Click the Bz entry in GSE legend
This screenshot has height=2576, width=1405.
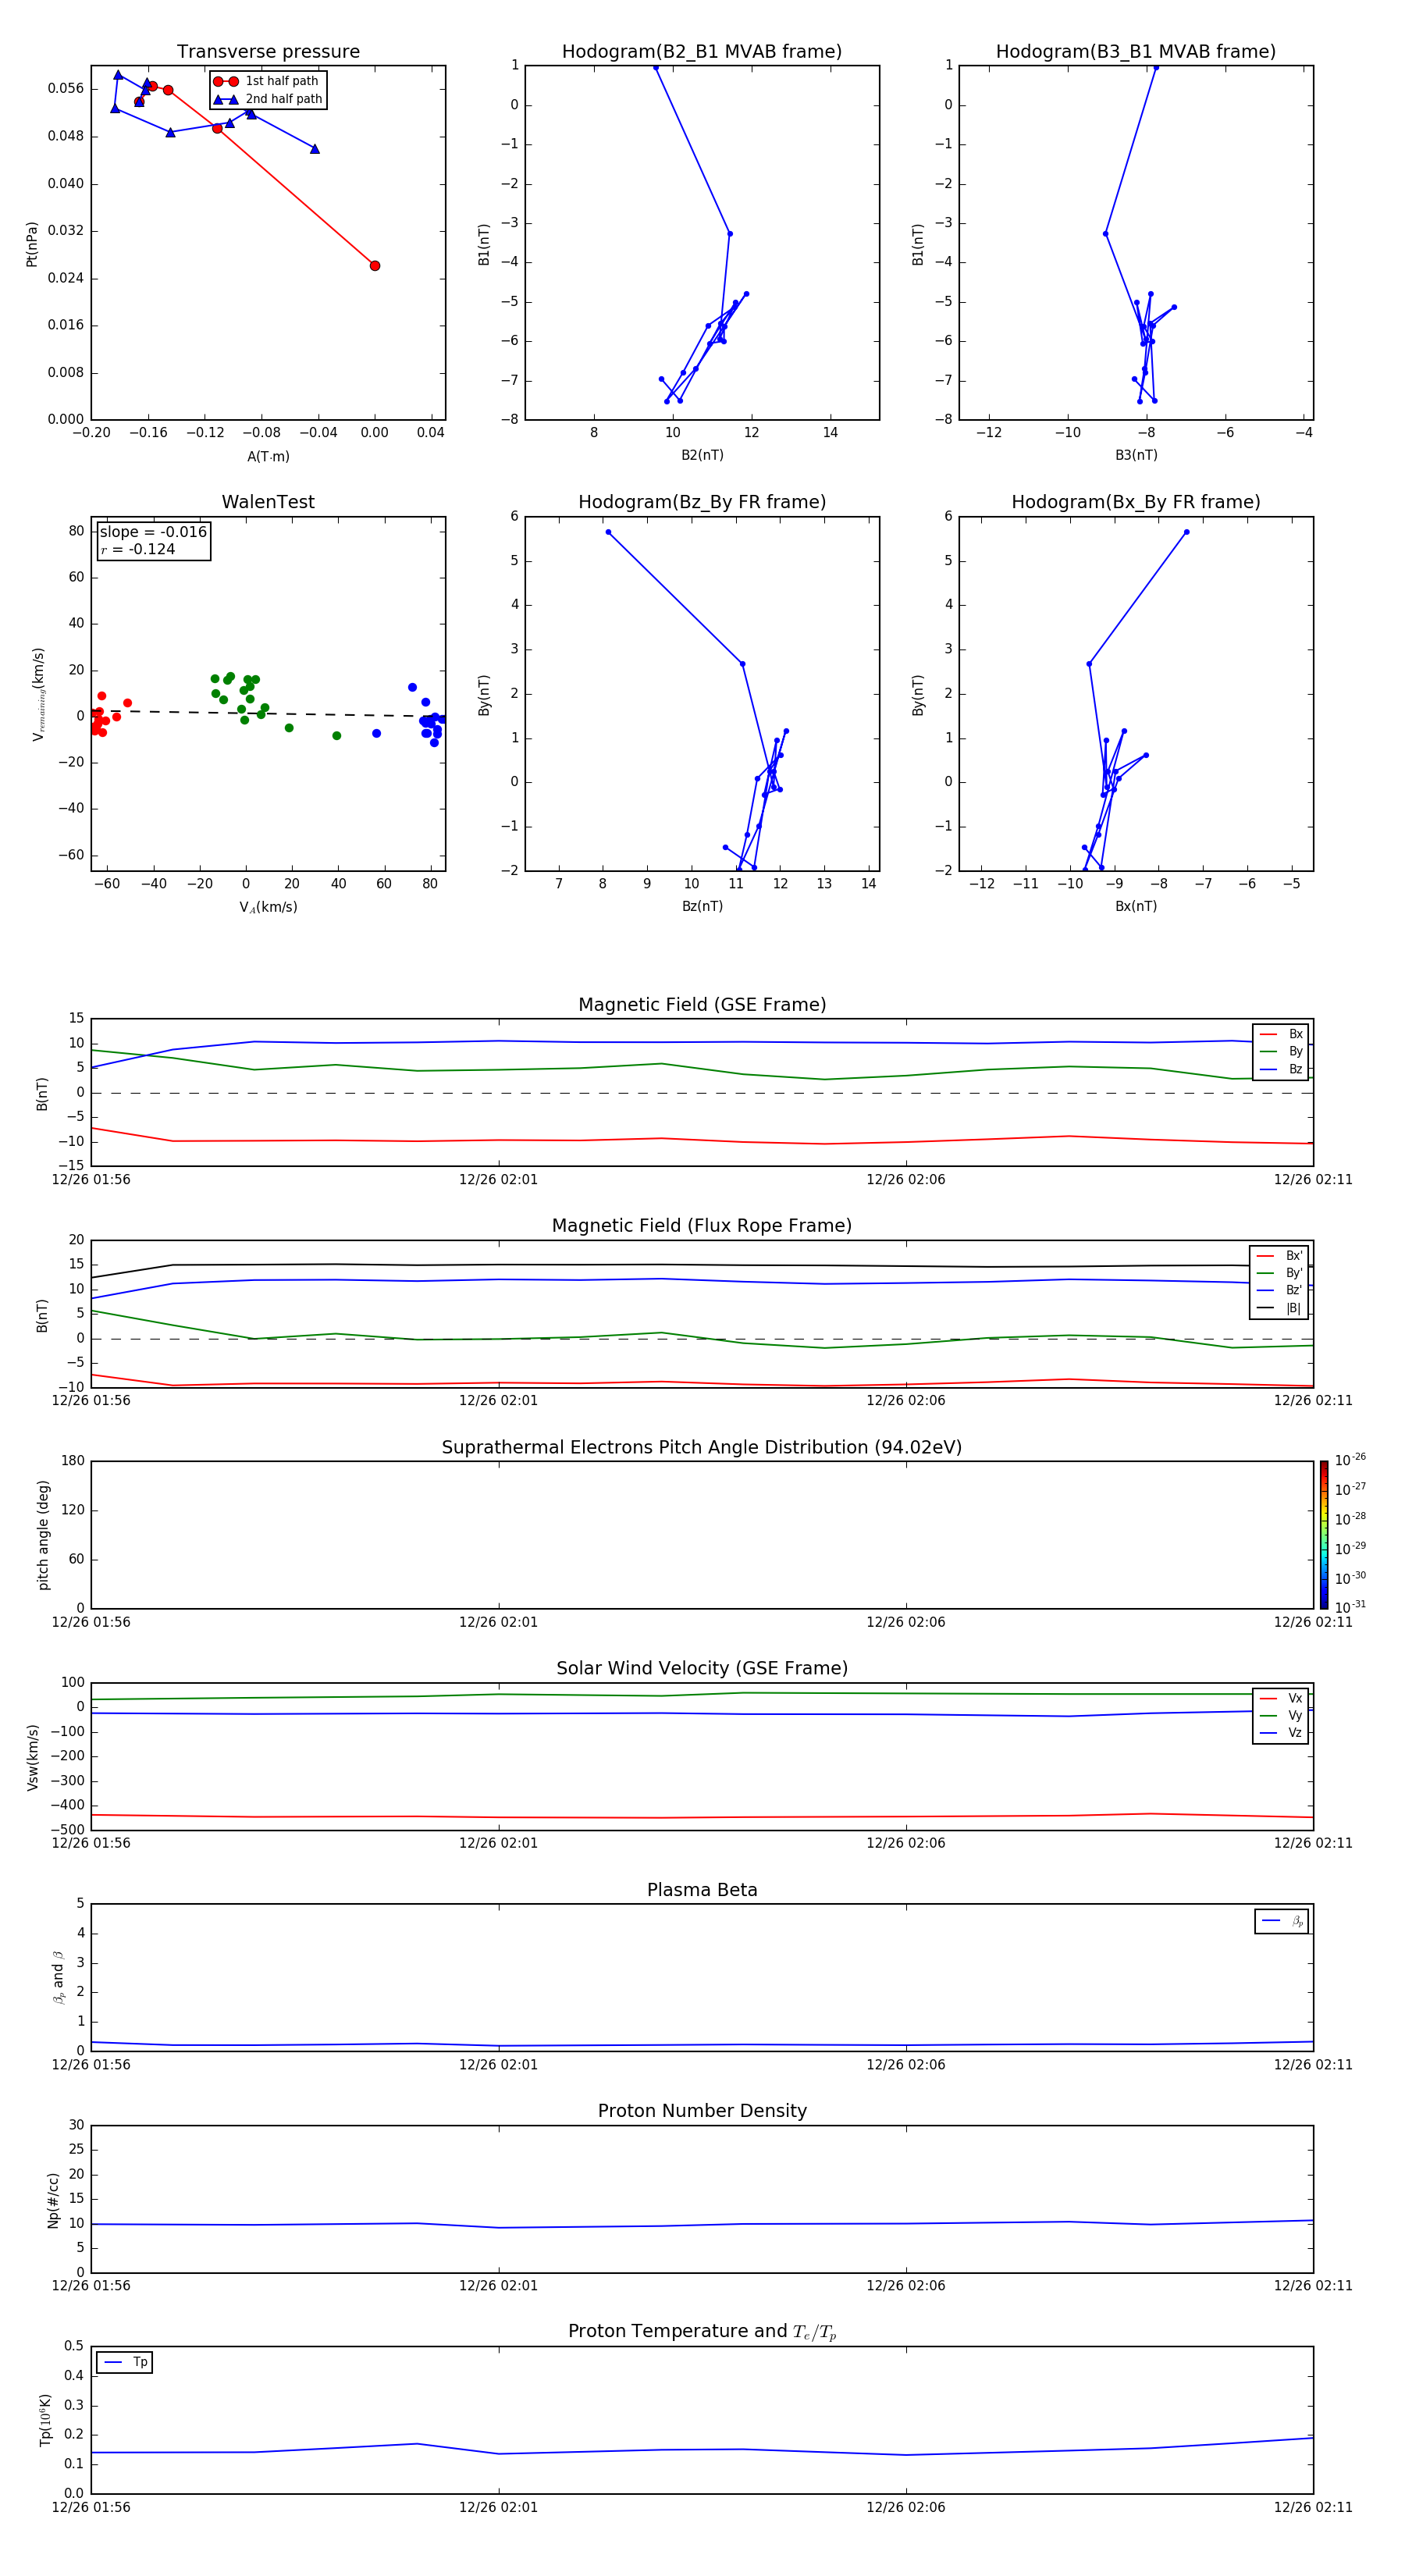click(x=1281, y=1069)
